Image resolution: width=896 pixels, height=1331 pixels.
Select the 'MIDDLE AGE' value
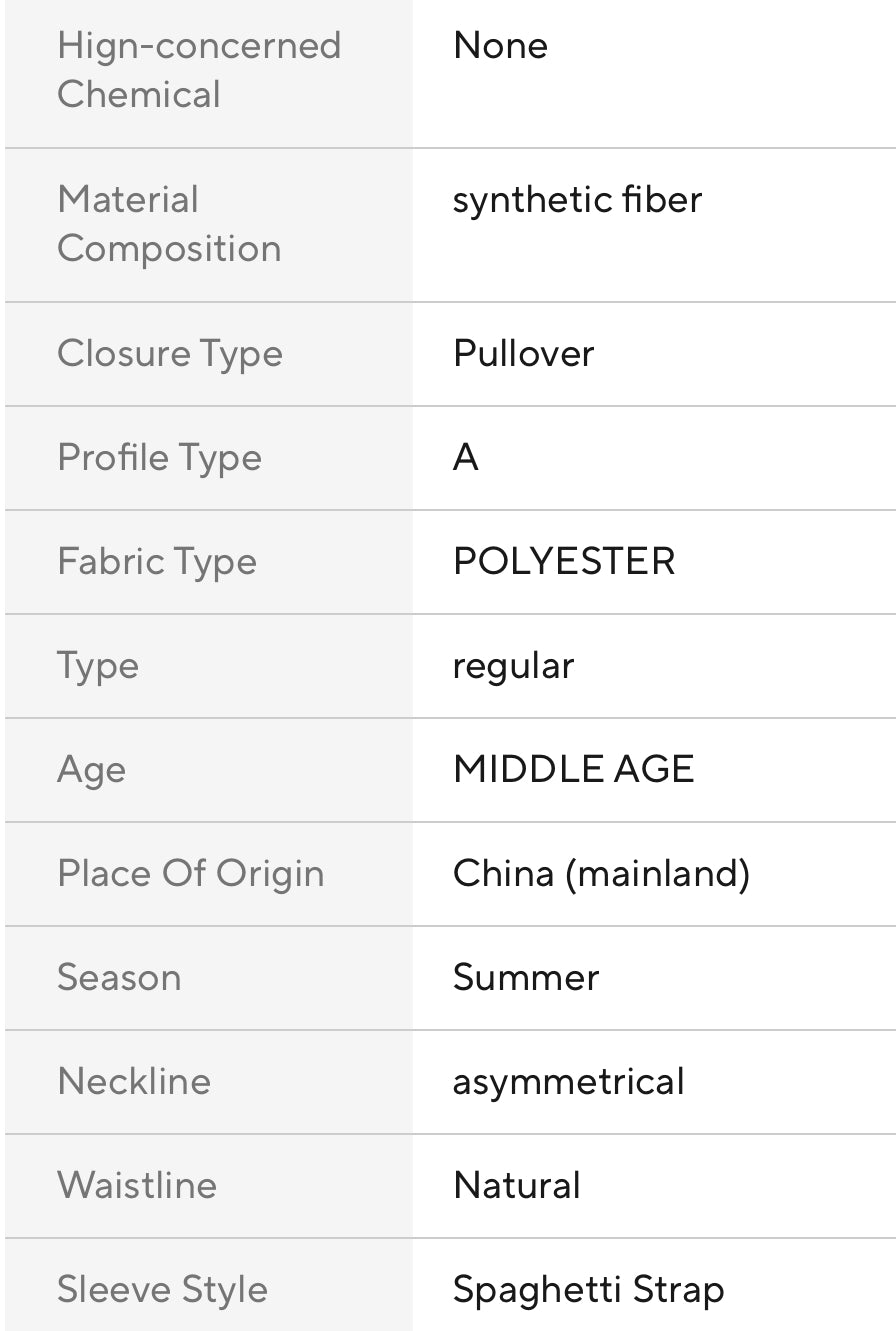(x=573, y=770)
